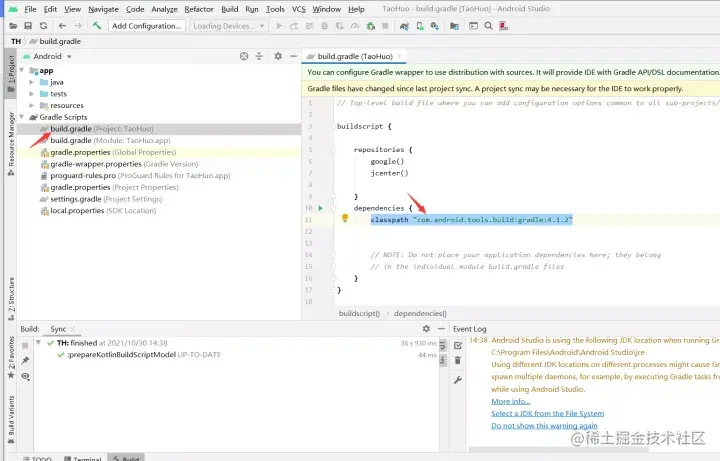Open the Build menu
This screenshot has height=461, width=720.
(230, 9)
